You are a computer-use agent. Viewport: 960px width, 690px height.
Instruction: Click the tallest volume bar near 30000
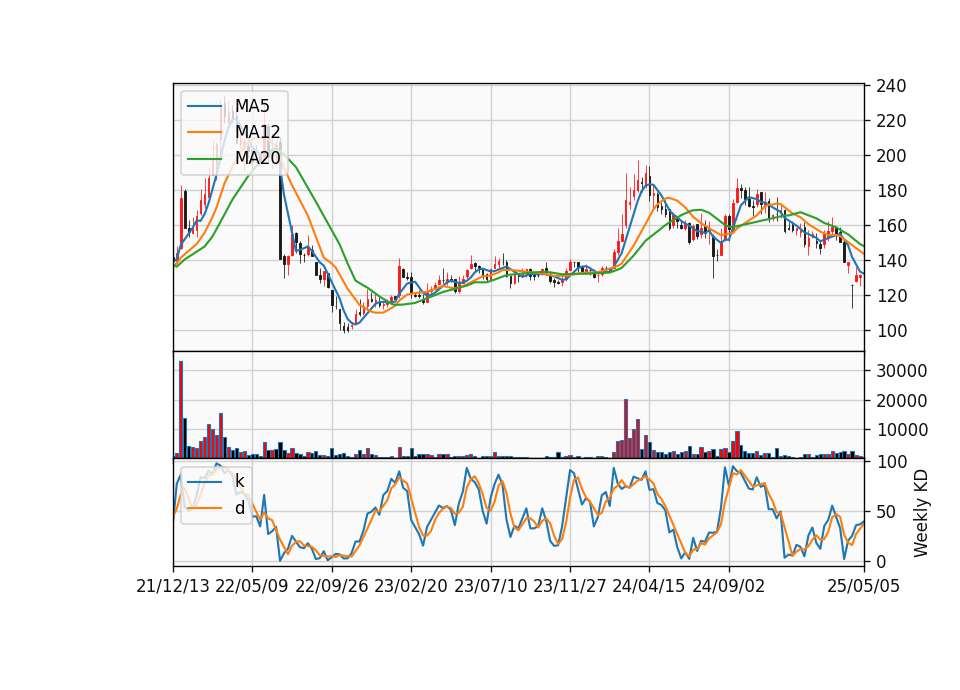(x=181, y=410)
